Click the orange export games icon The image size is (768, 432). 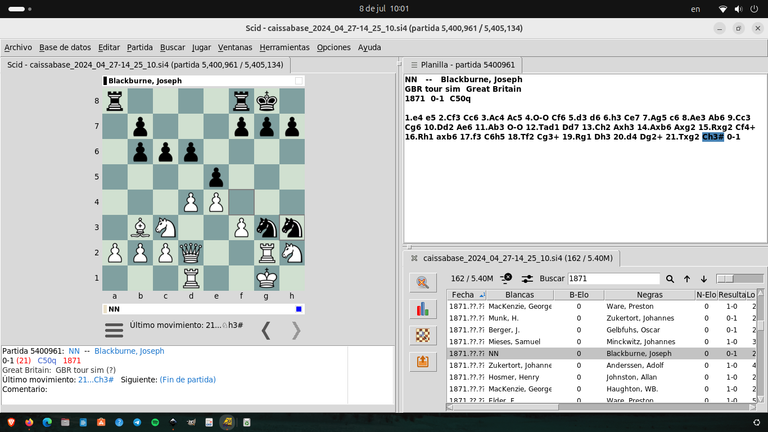tap(423, 362)
